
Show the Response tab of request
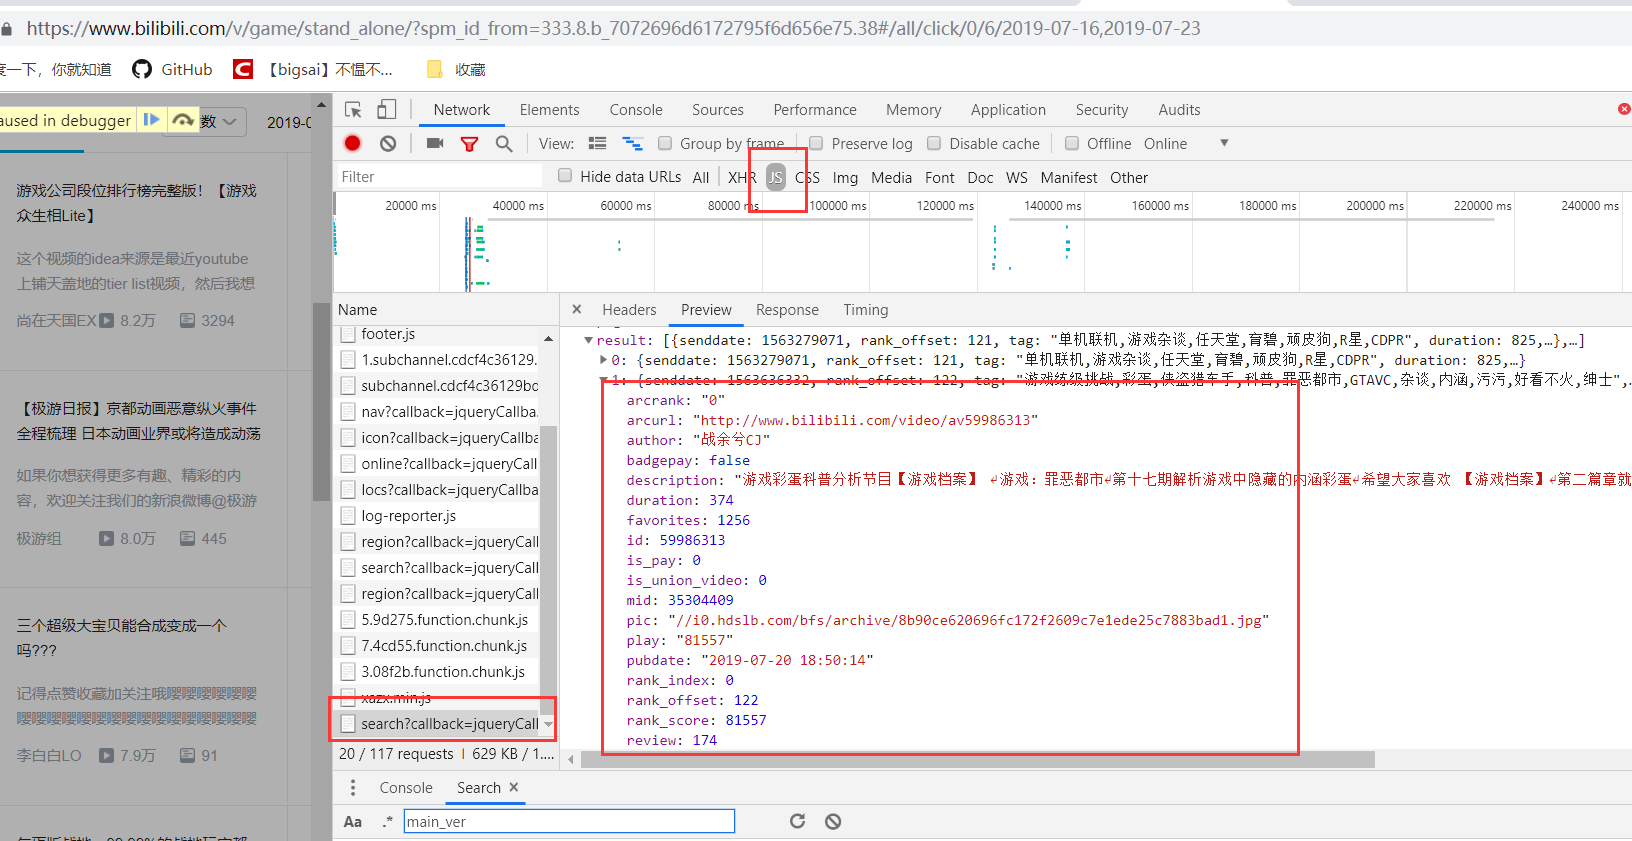click(x=787, y=310)
